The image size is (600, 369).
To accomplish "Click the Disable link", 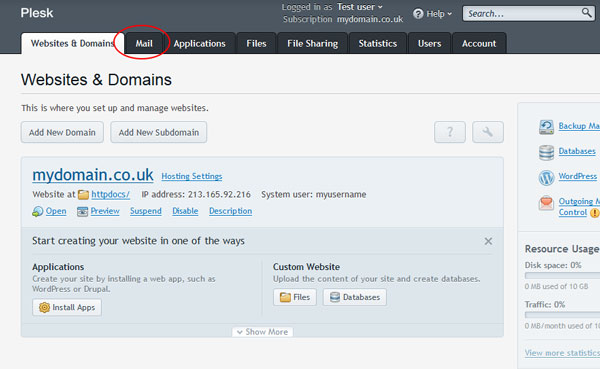I will 185,211.
